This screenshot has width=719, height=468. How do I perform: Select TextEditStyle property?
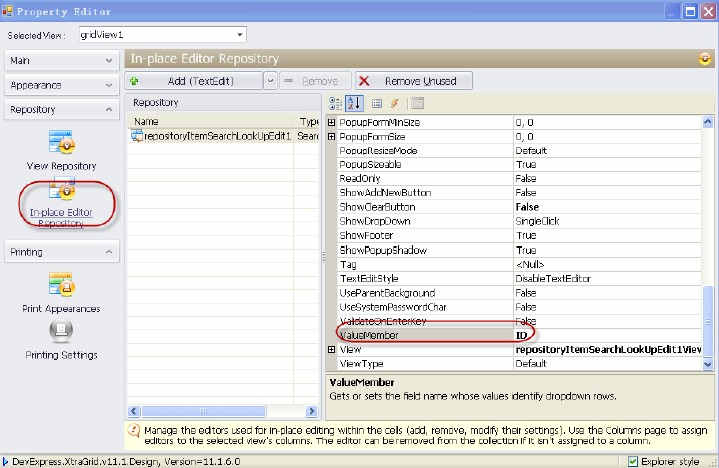519,279
